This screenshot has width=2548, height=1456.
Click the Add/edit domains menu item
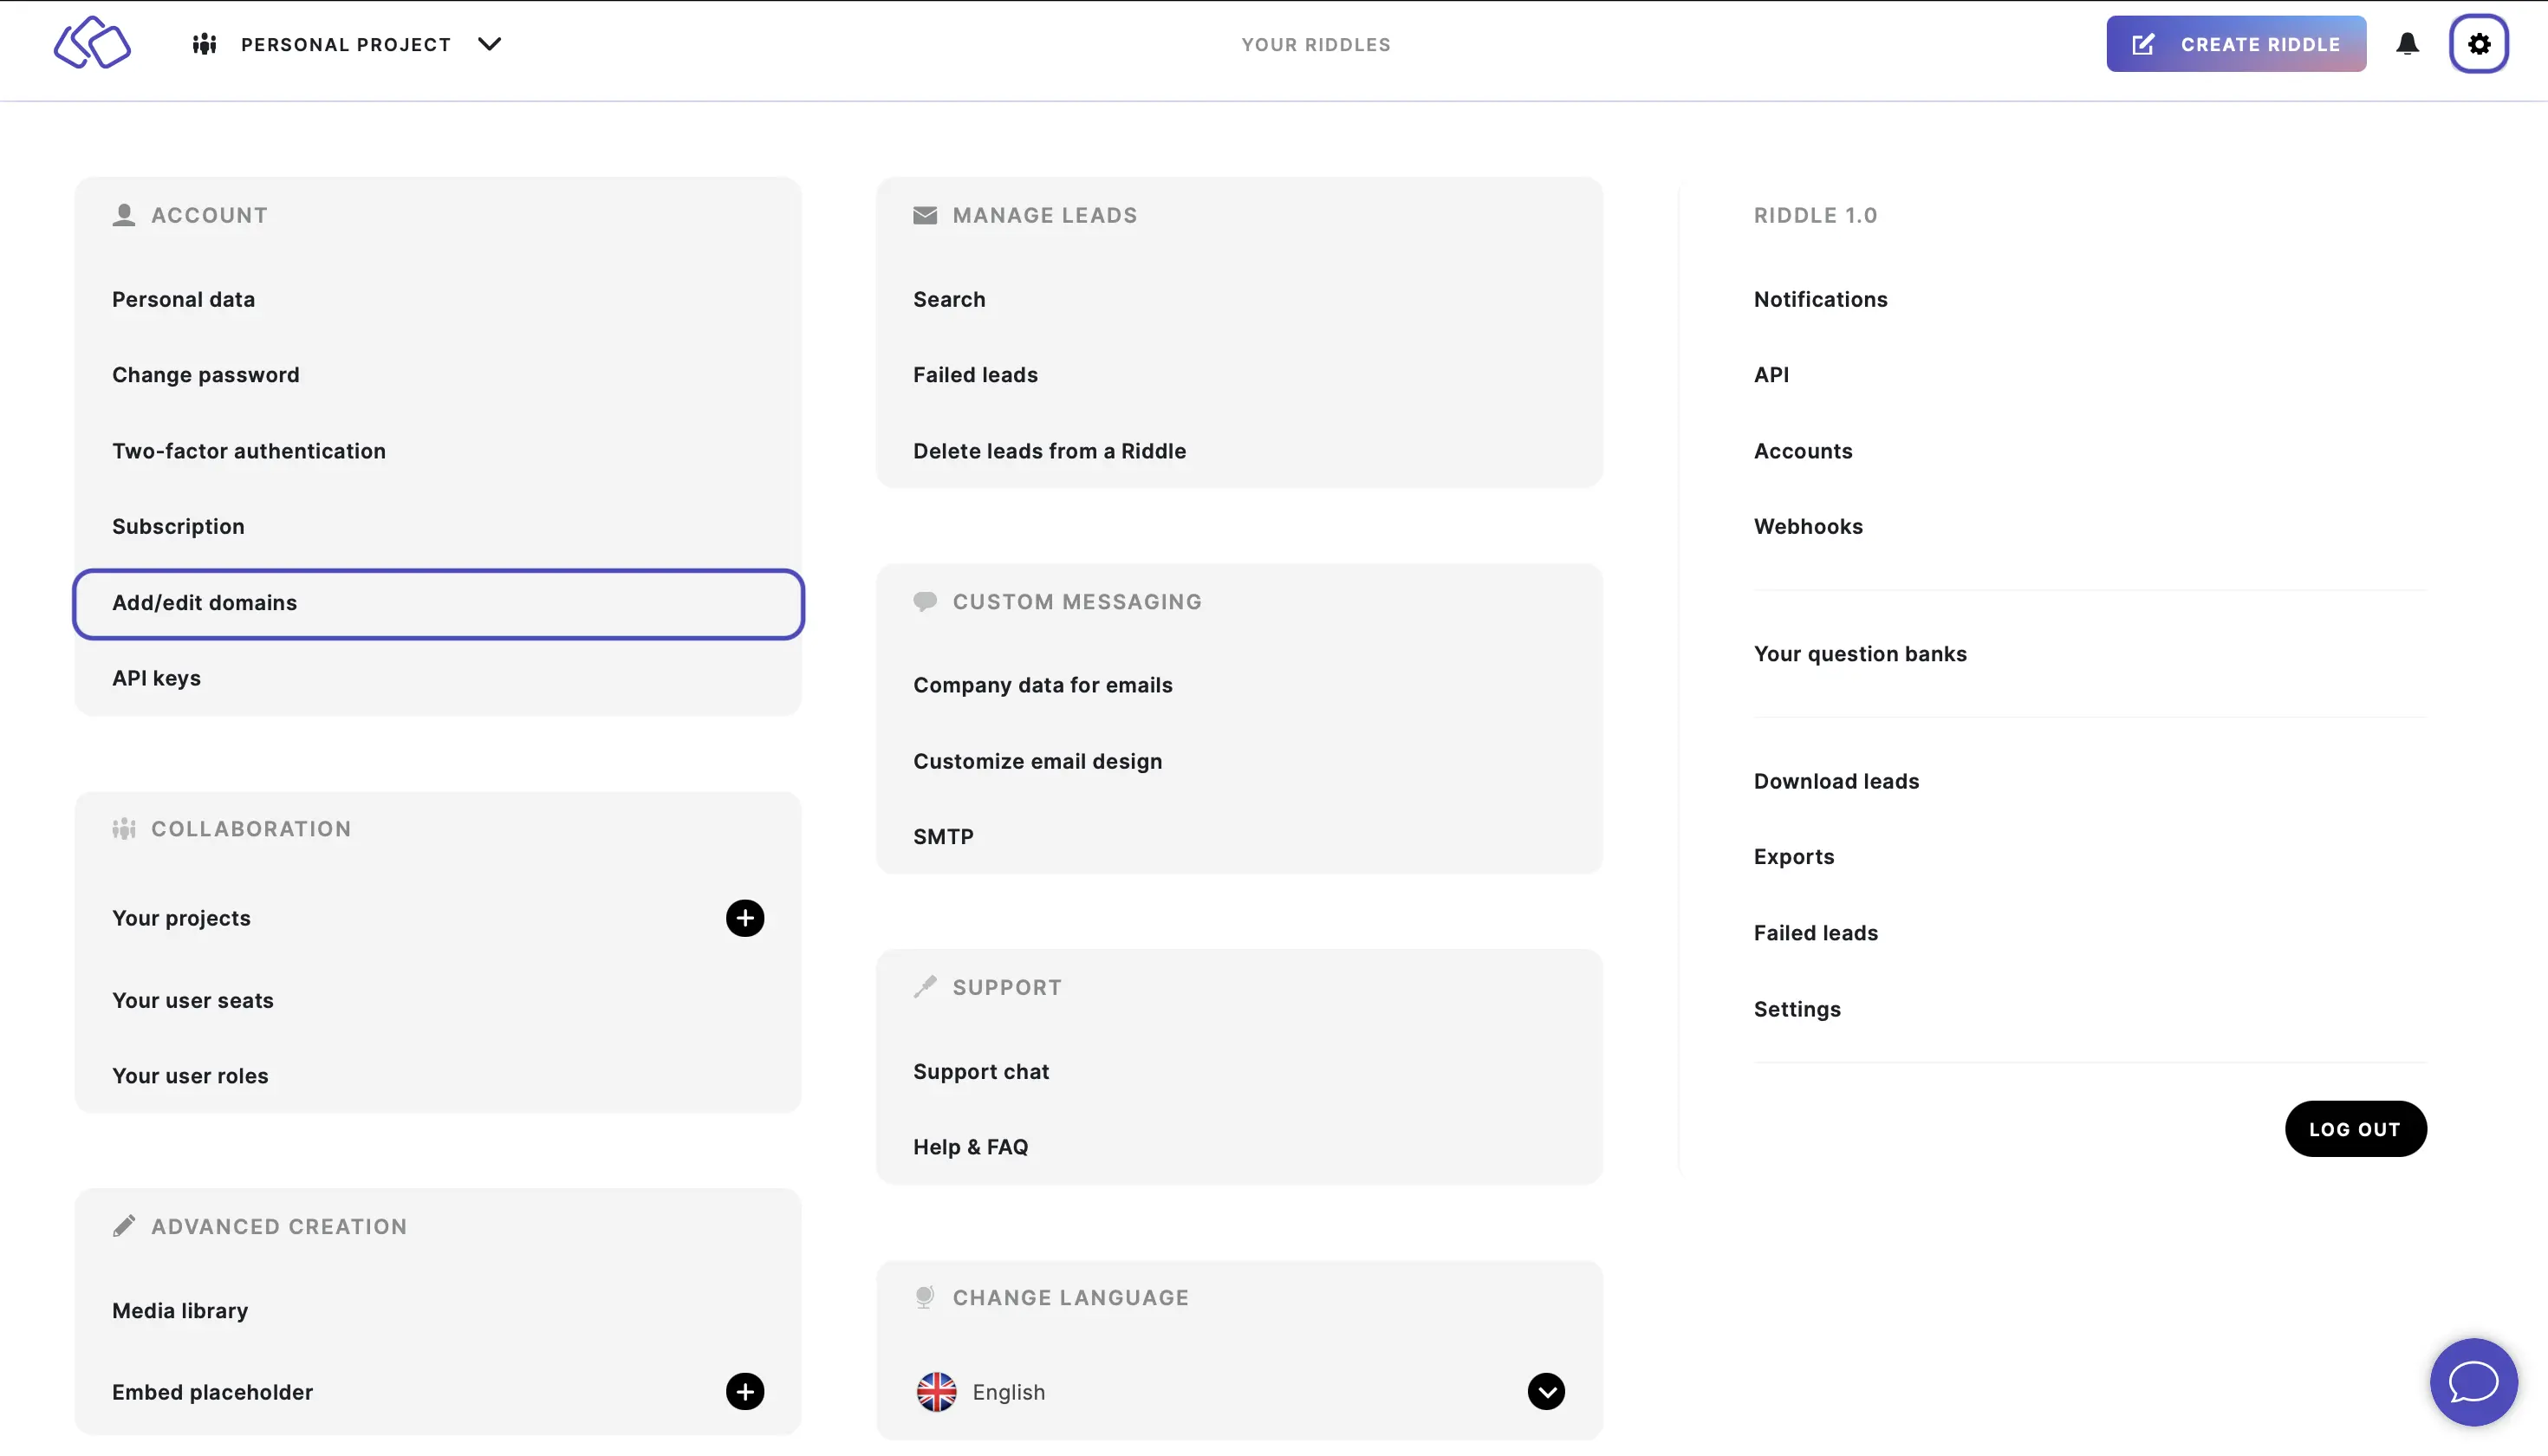pos(438,602)
